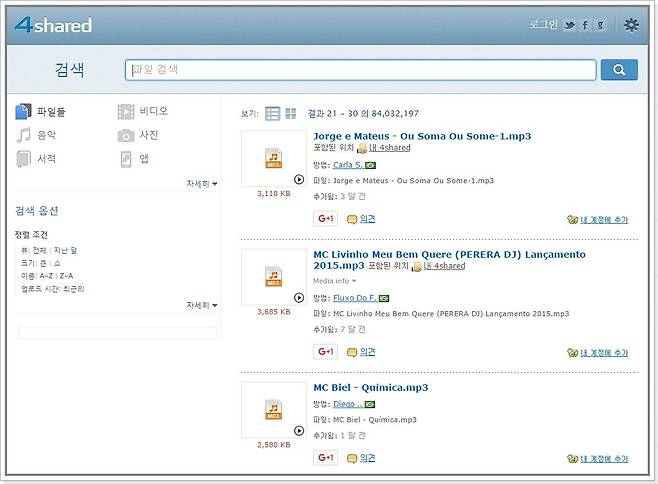Click file size 3,685 KB text

point(274,312)
